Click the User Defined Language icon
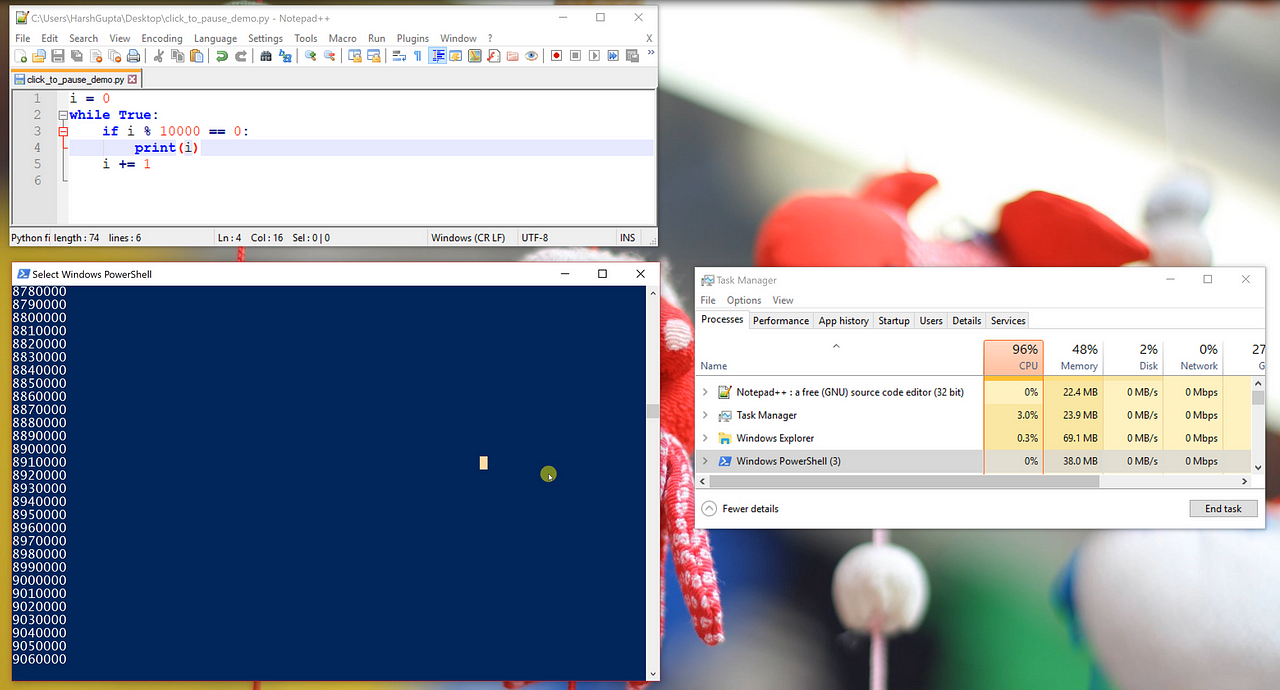The height and width of the screenshot is (690, 1280). 455,56
